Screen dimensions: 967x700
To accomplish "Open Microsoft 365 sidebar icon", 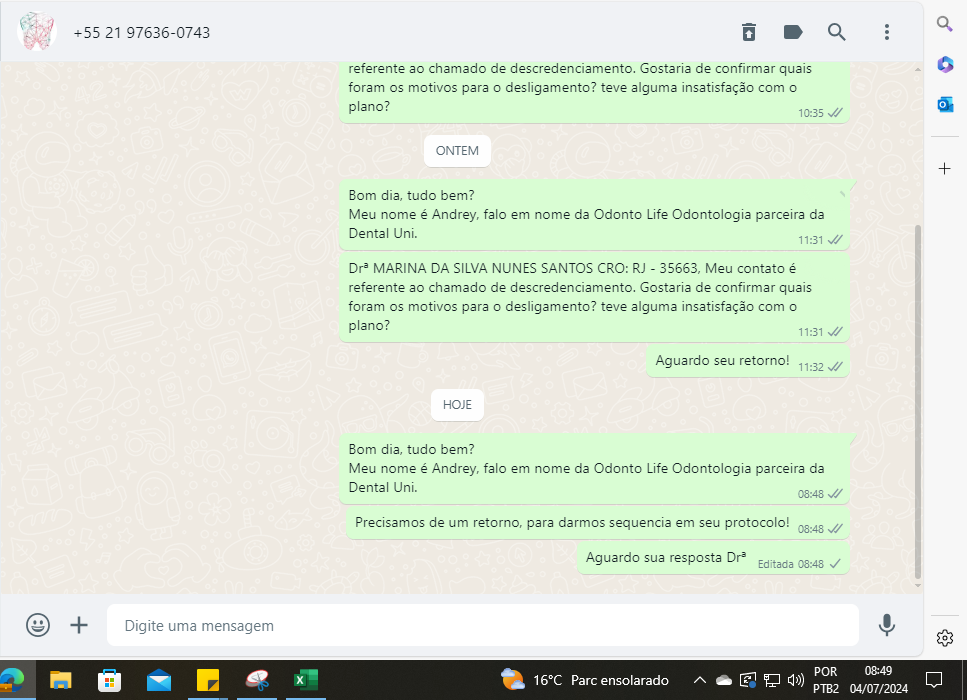I will [945, 64].
